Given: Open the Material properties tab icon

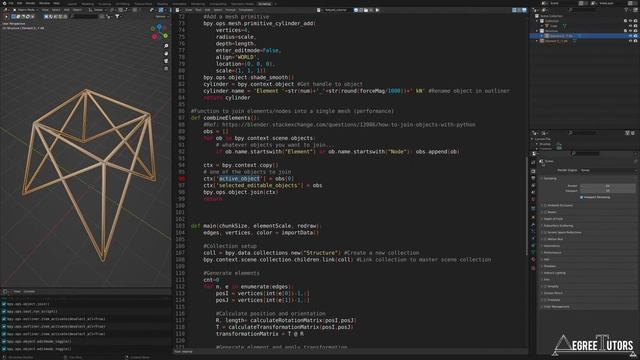Looking at the screenshot, I should 533,260.
